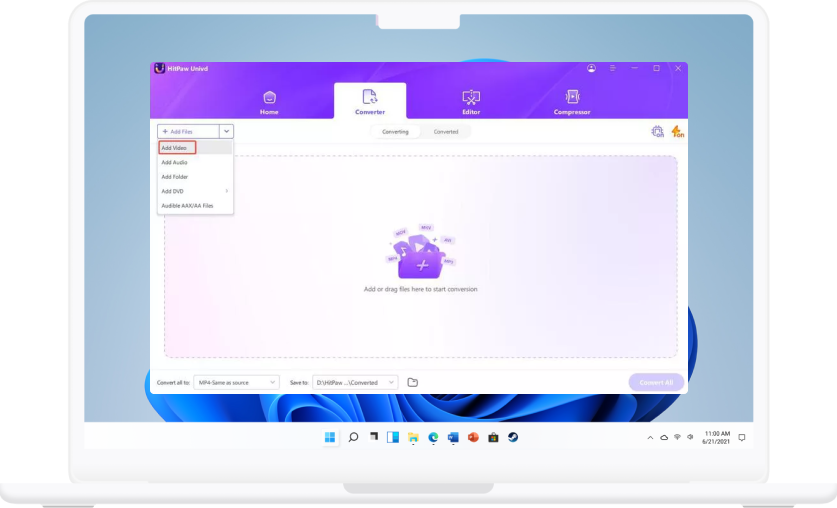The image size is (837, 508).
Task: Click the Add Files button
Action: [x=188, y=131]
